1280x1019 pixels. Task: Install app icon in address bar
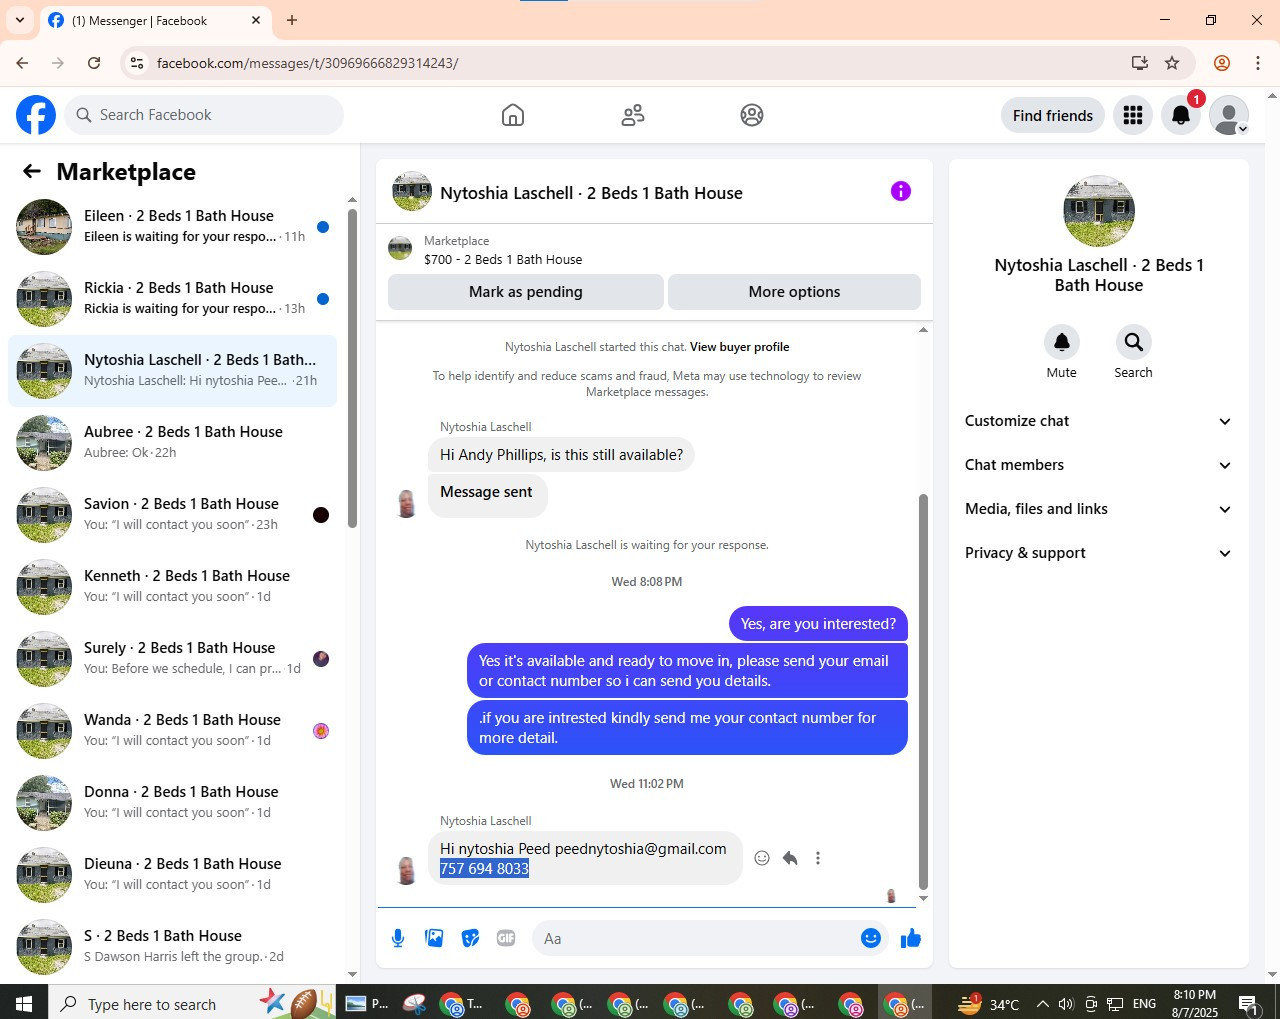point(1140,63)
